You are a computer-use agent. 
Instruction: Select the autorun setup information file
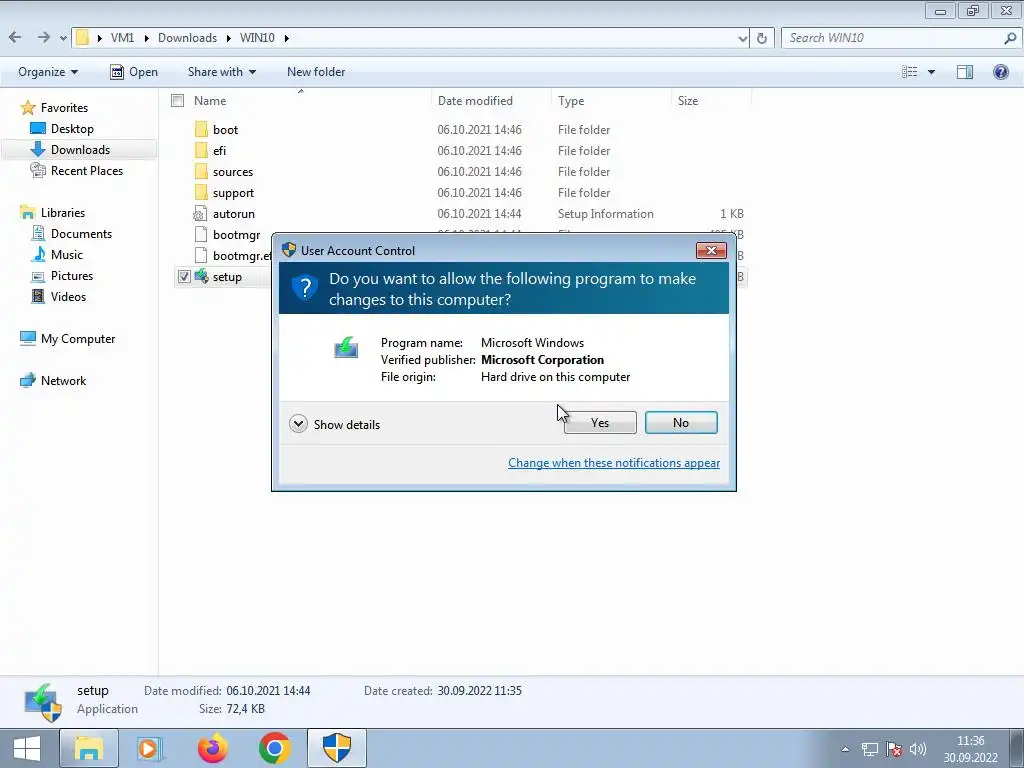tap(234, 214)
